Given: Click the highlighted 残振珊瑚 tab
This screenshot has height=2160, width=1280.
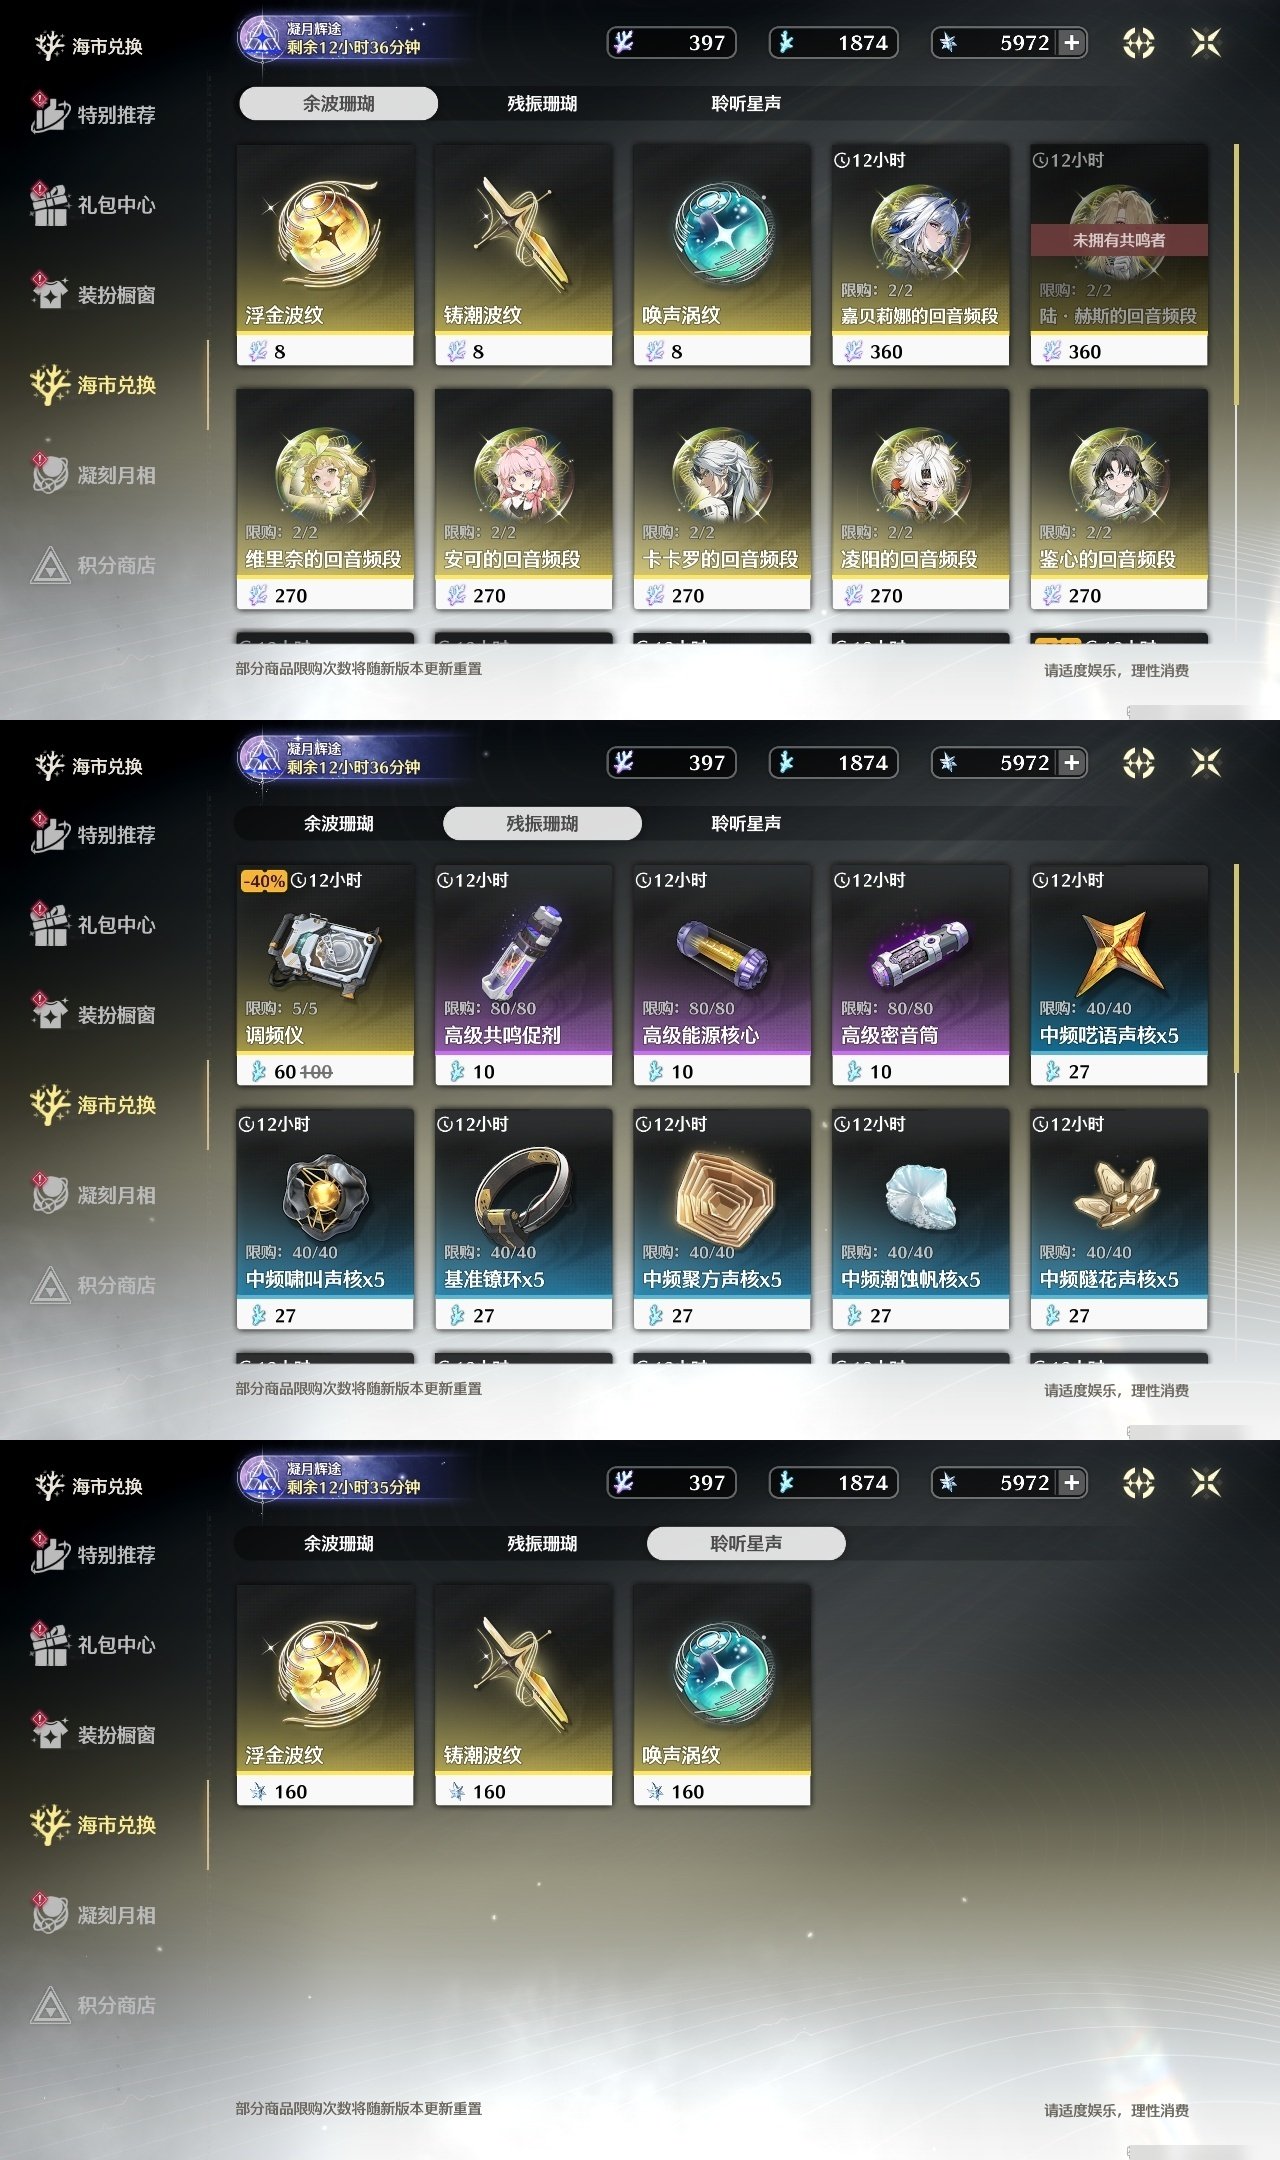Looking at the screenshot, I should point(542,823).
